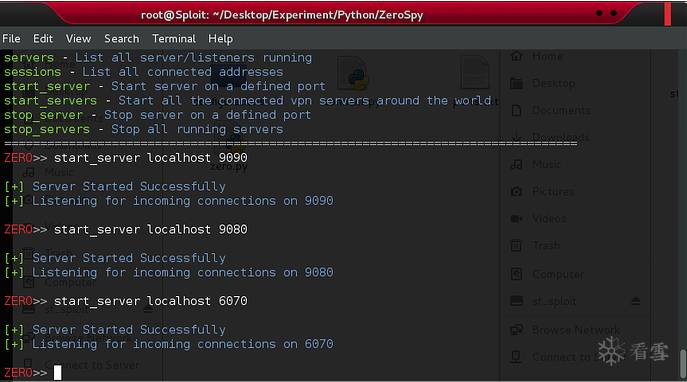
Task: Open the Terminal menu
Action: (x=174, y=39)
